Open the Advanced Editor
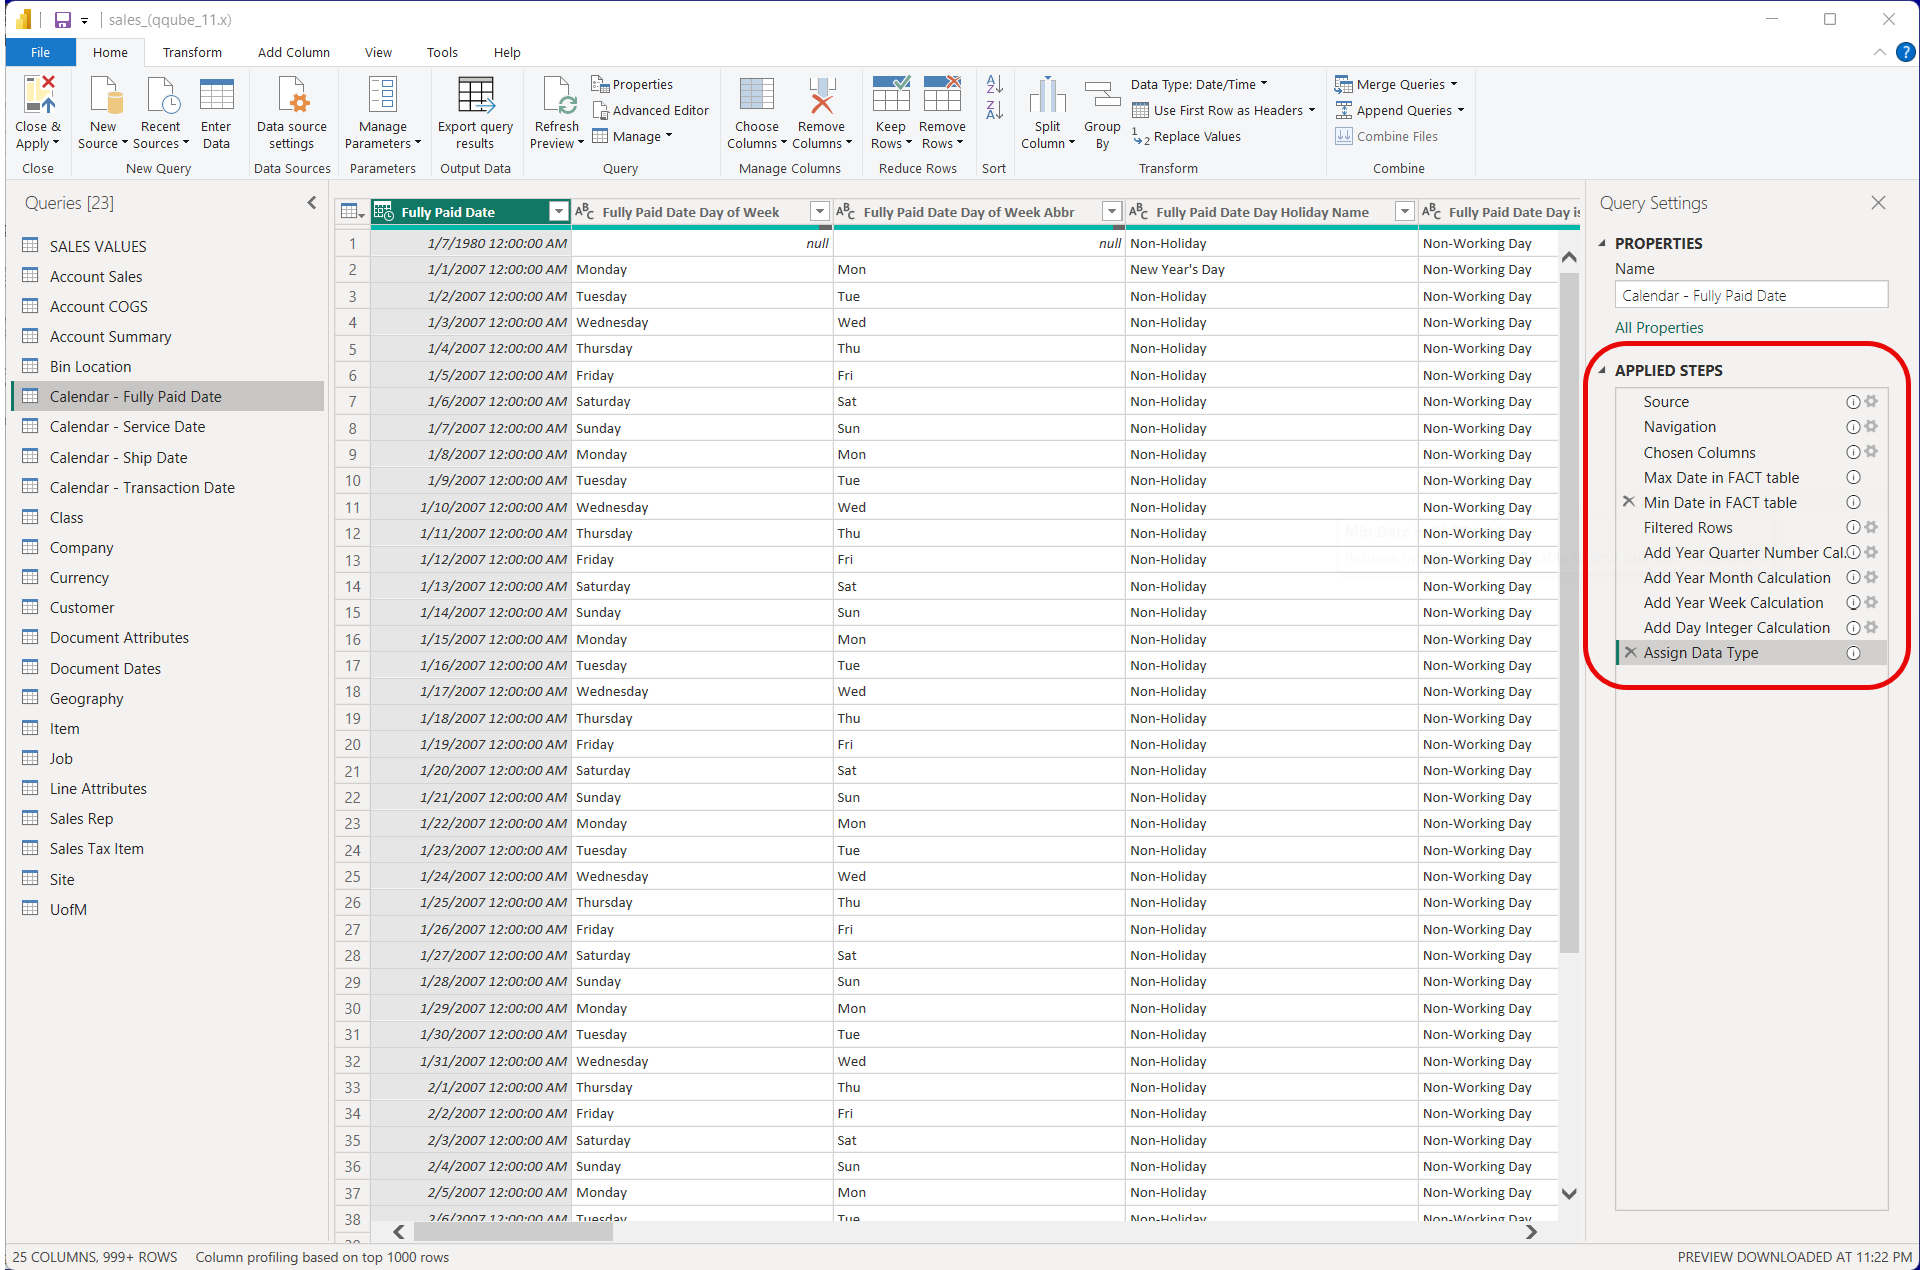Image resolution: width=1925 pixels, height=1270 pixels. tap(650, 110)
